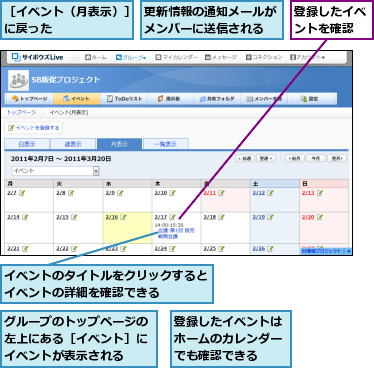This screenshot has height=368, width=374.
Task: Add an event via the 2/20 edit icon
Action: point(320,217)
